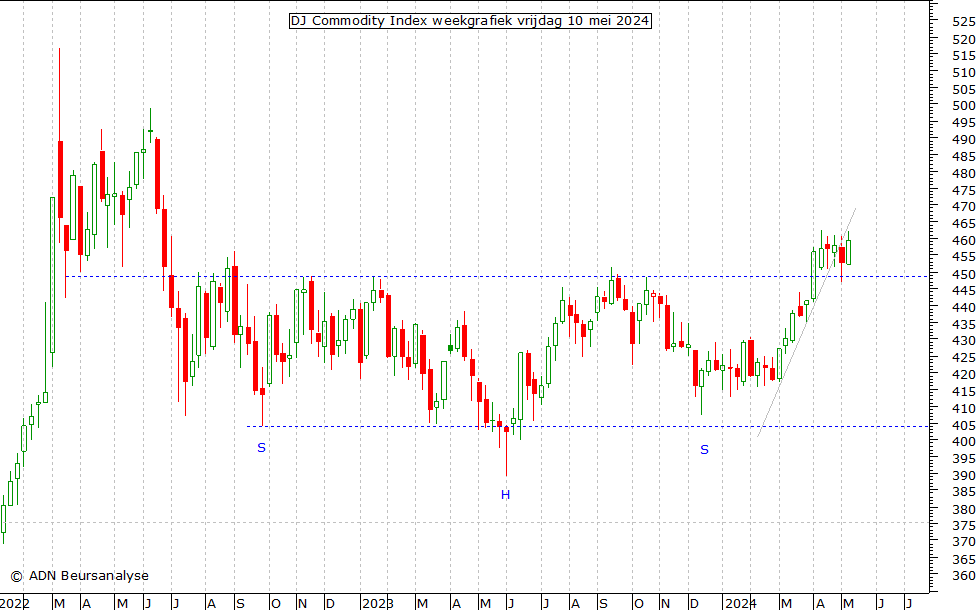Viewport: 980px width, 610px height.
Task: Select the 2023 year label on time axis
Action: pos(377,603)
